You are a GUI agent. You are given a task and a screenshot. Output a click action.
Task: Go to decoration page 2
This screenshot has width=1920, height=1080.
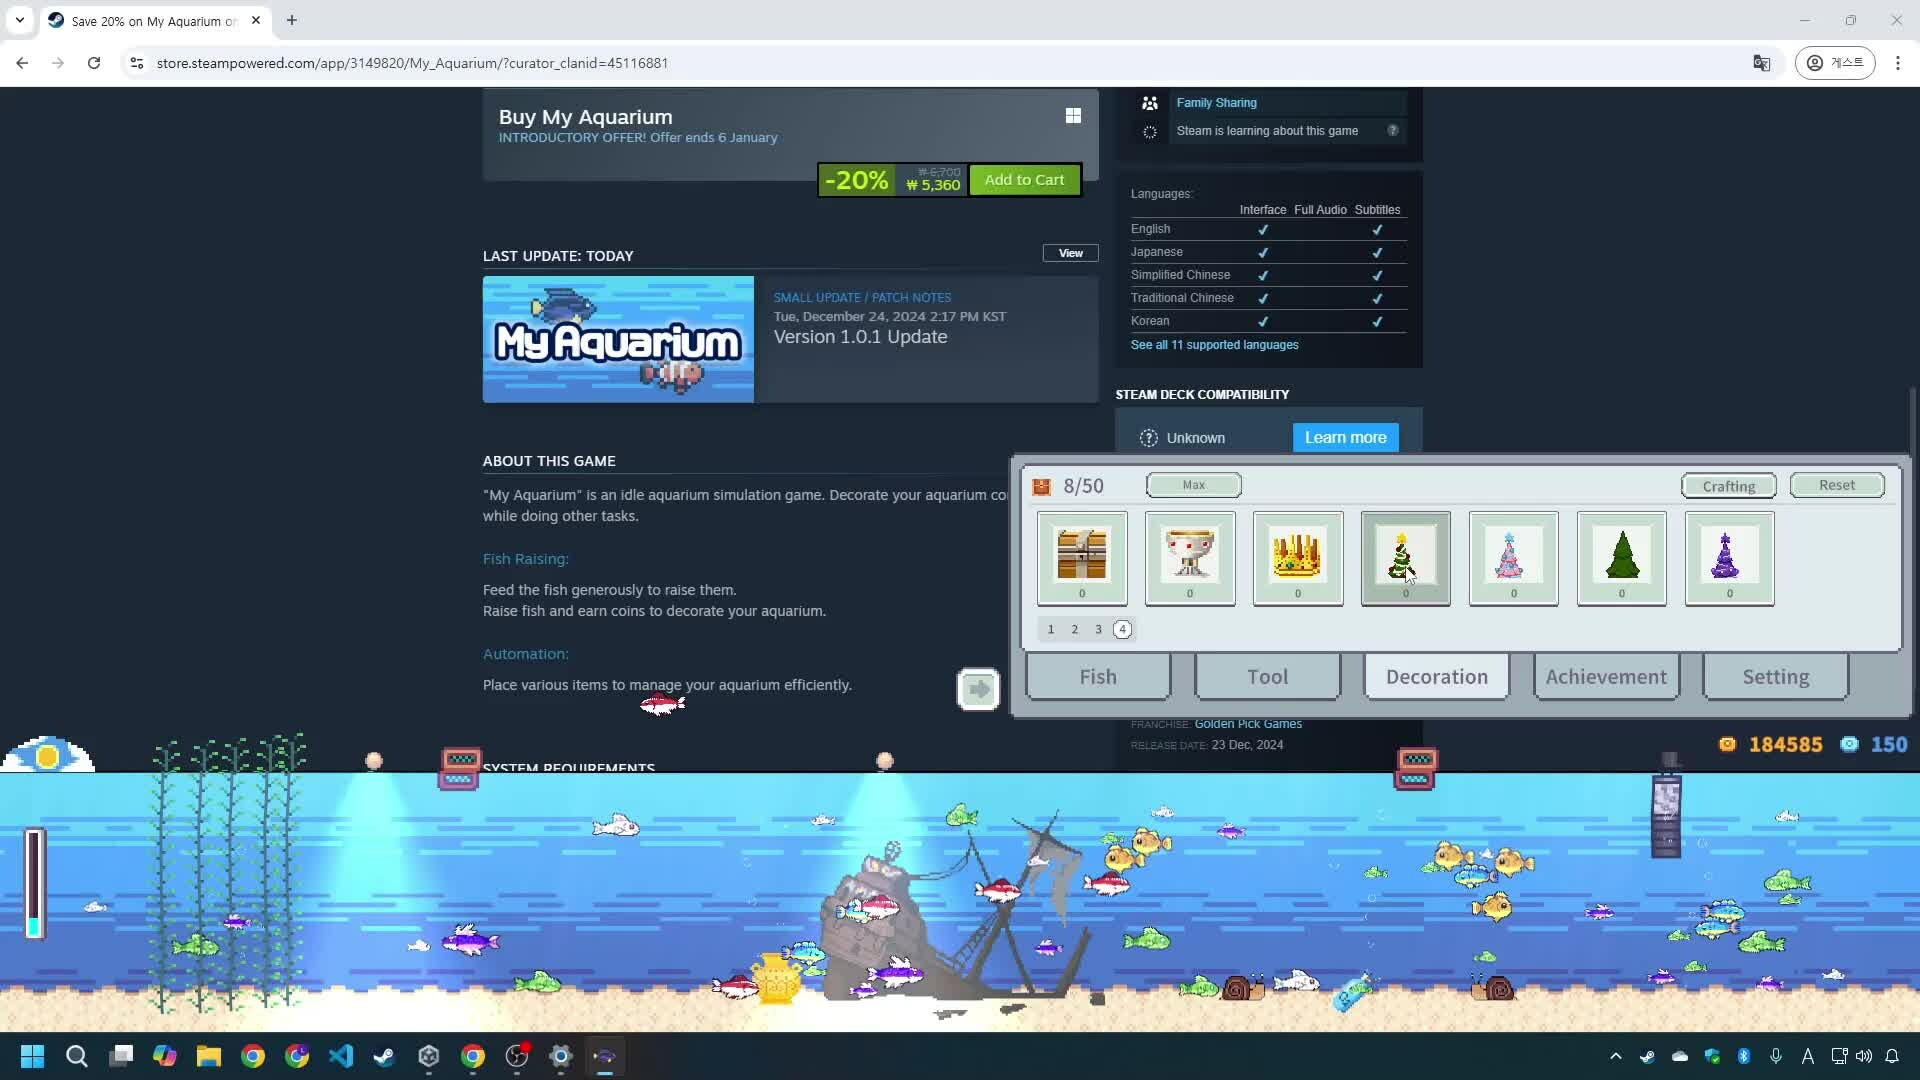tap(1075, 629)
